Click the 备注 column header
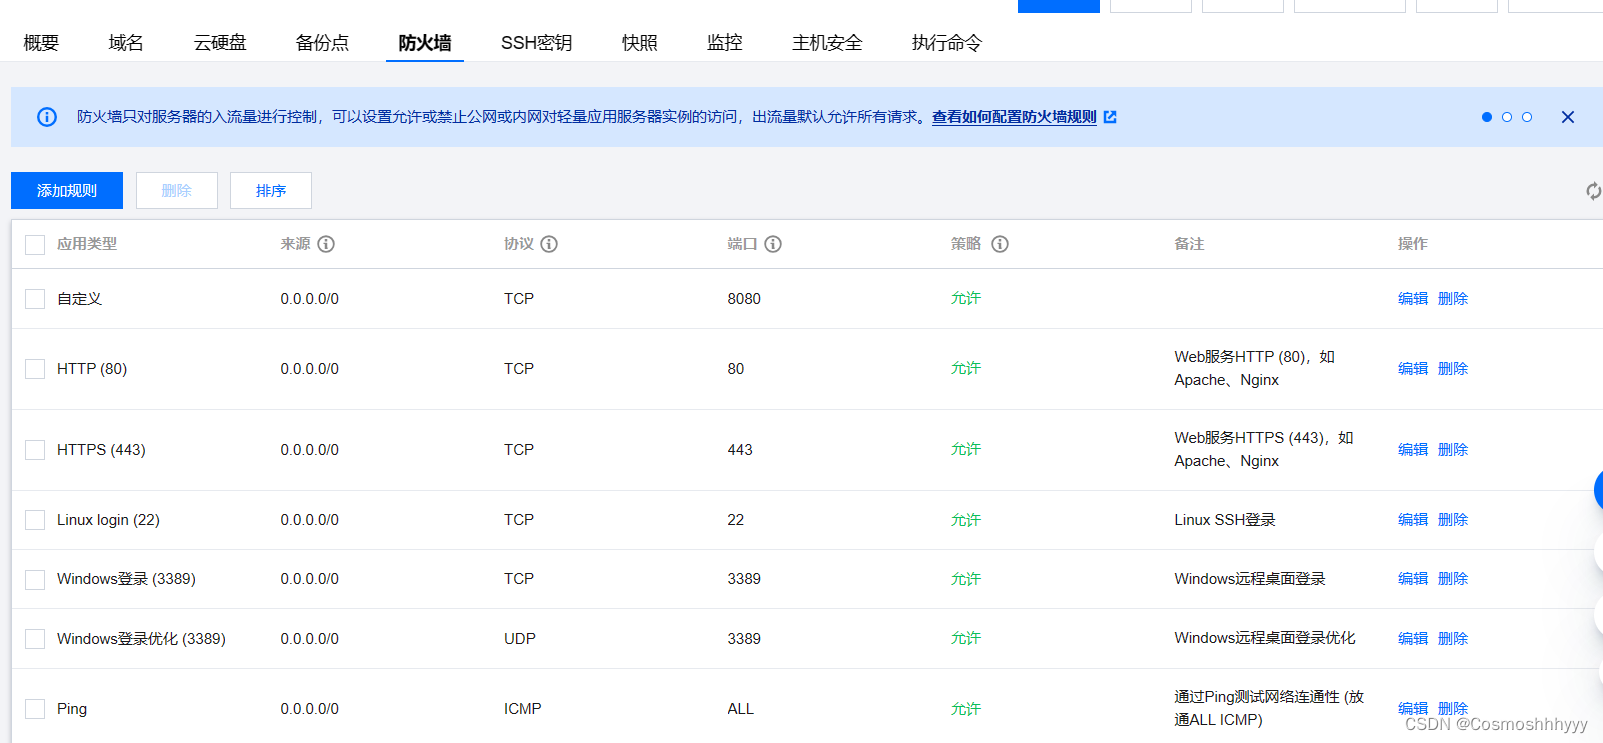 pos(1189,244)
